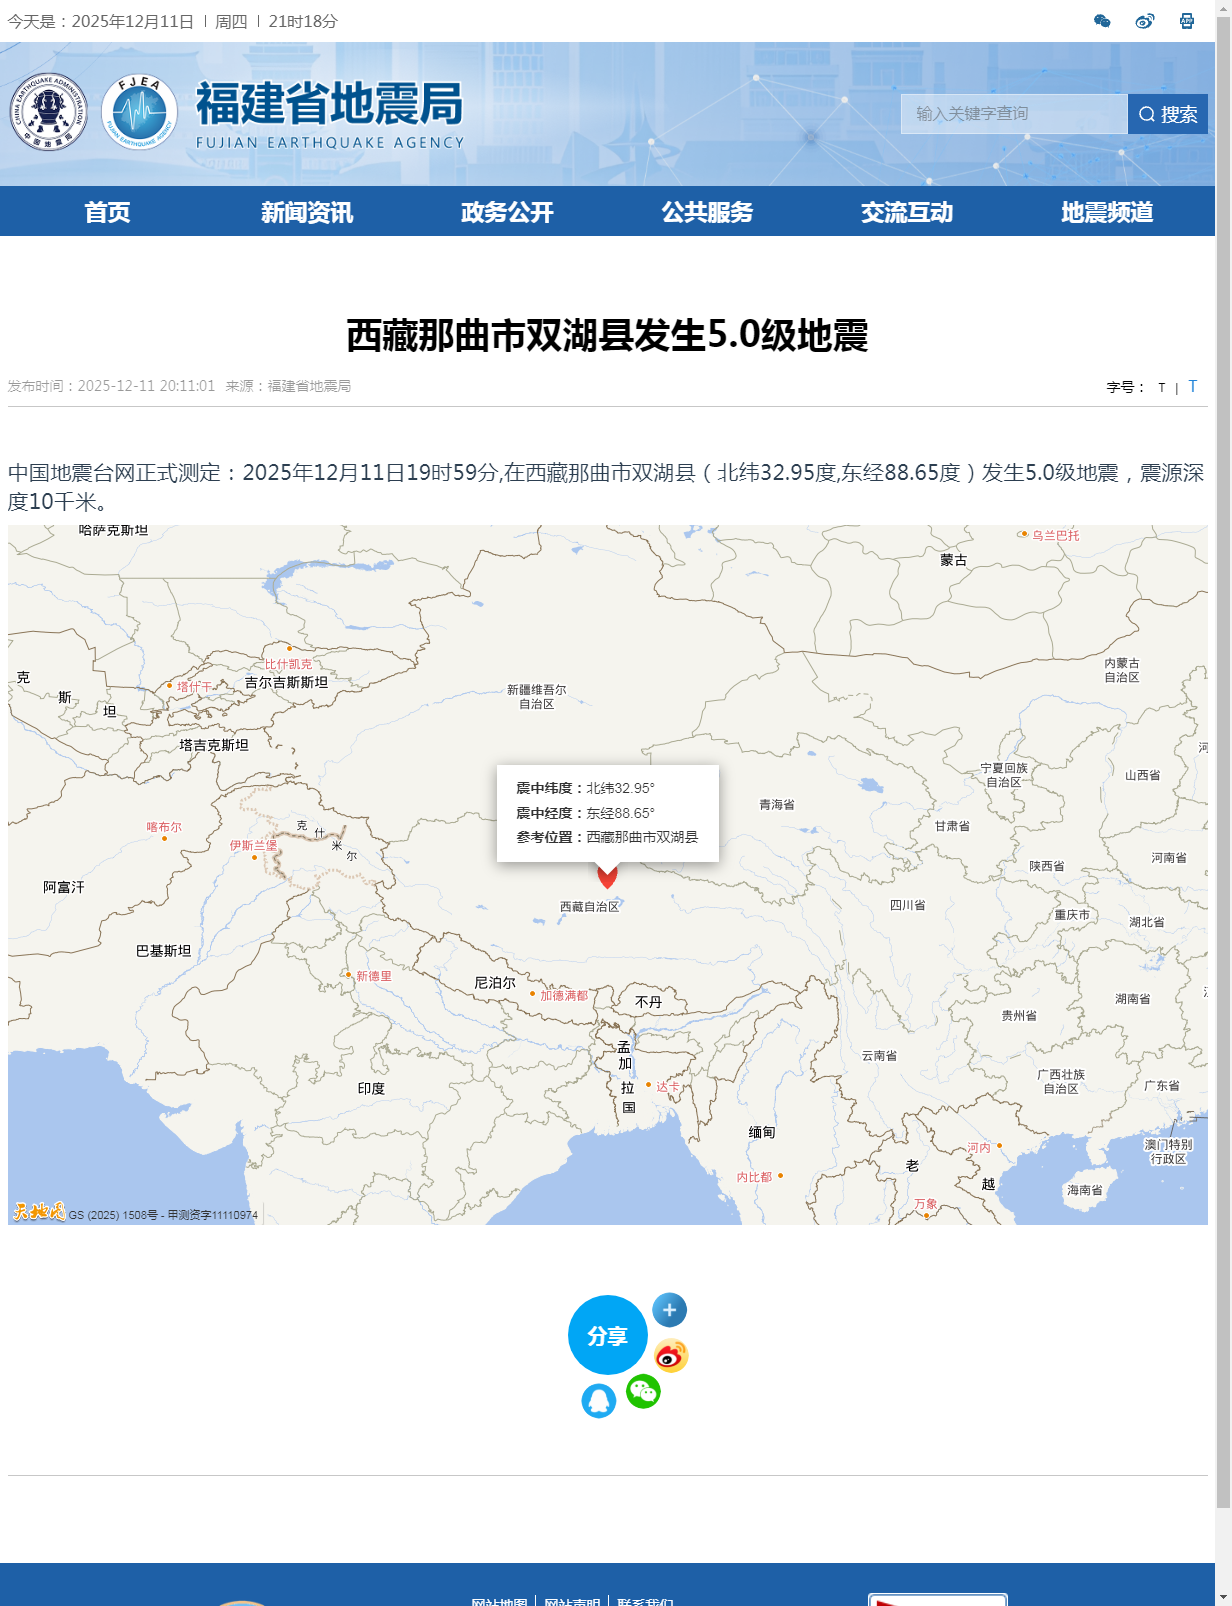This screenshot has height=1606, width=1232.
Task: Click the 四川省 label on map
Action: click(x=908, y=905)
